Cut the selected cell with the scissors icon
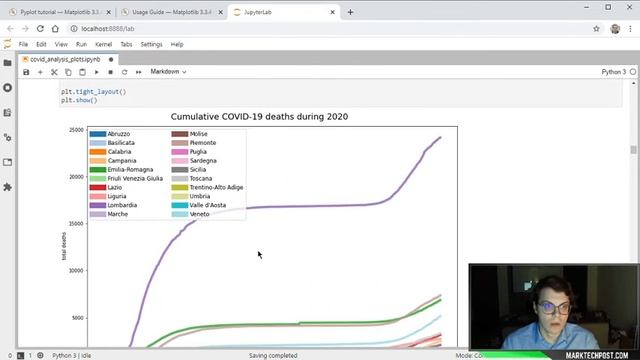 click(x=54, y=72)
